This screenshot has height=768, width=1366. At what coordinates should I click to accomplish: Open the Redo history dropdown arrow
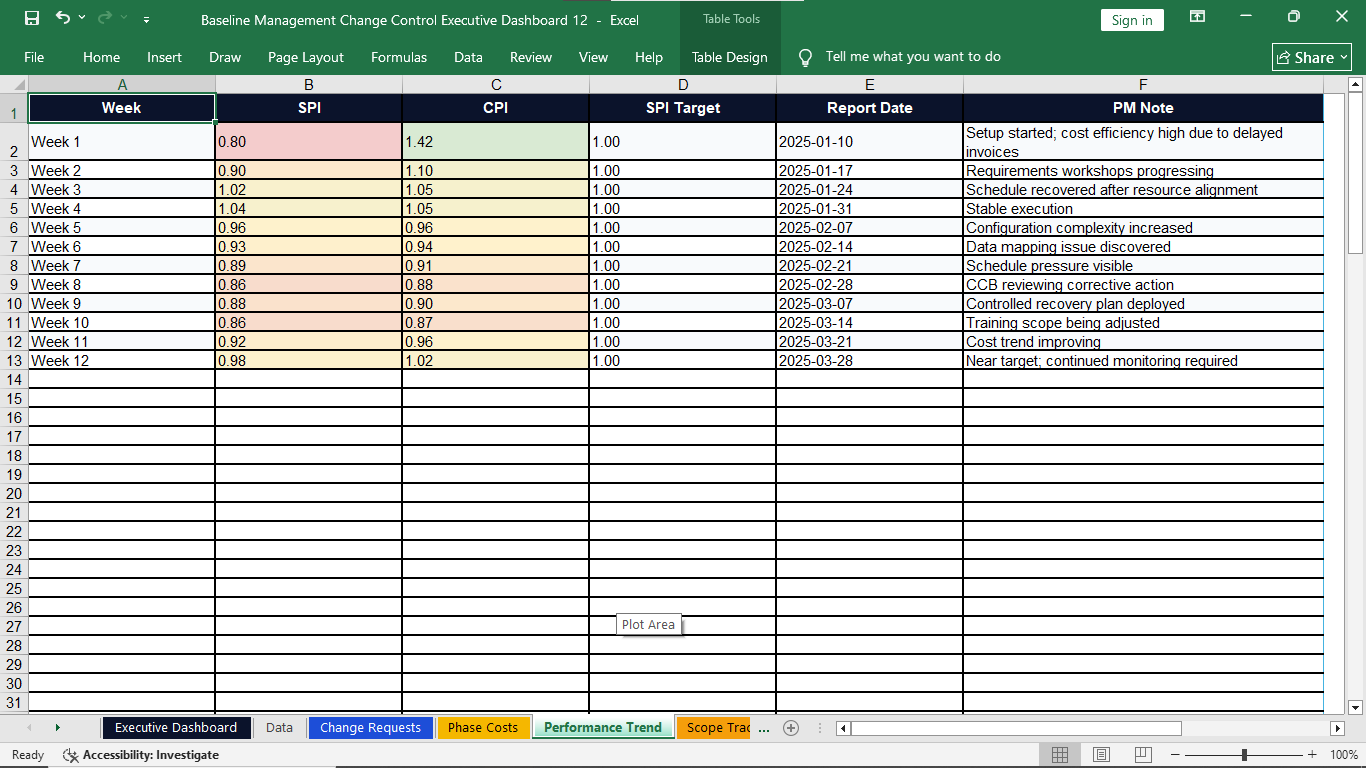[124, 19]
